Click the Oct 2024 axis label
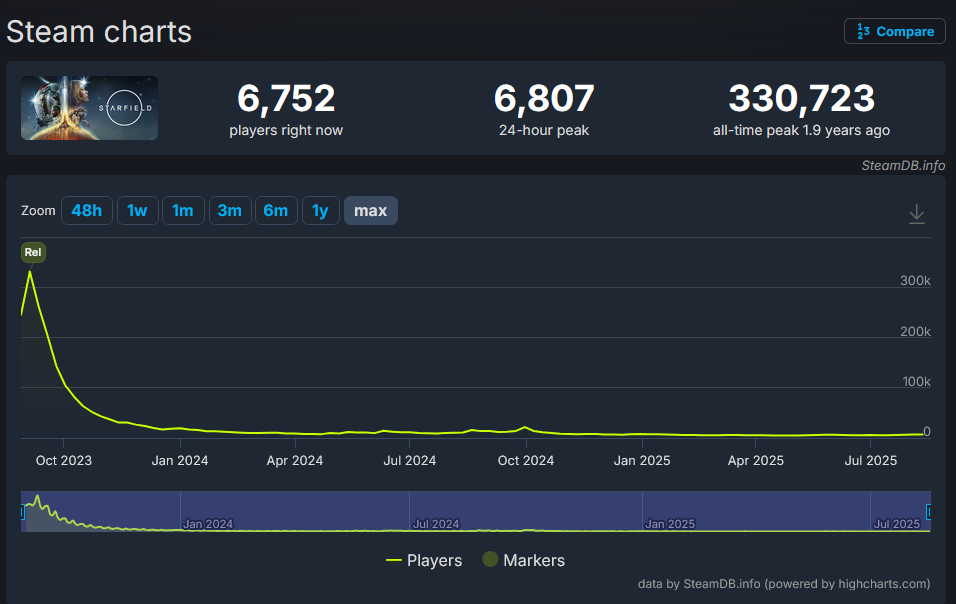The height and width of the screenshot is (604, 956). (526, 461)
